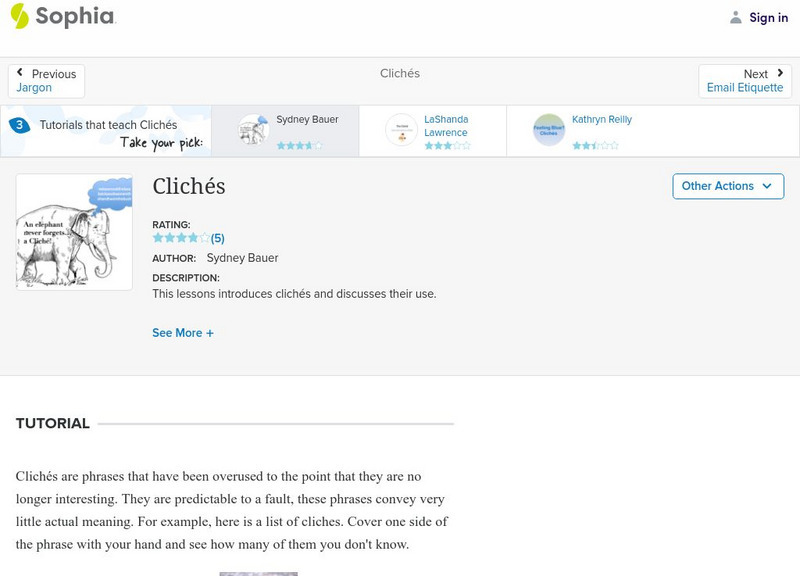Click the tutorials count badge showing 3
The height and width of the screenshot is (576, 800).
coord(18,125)
